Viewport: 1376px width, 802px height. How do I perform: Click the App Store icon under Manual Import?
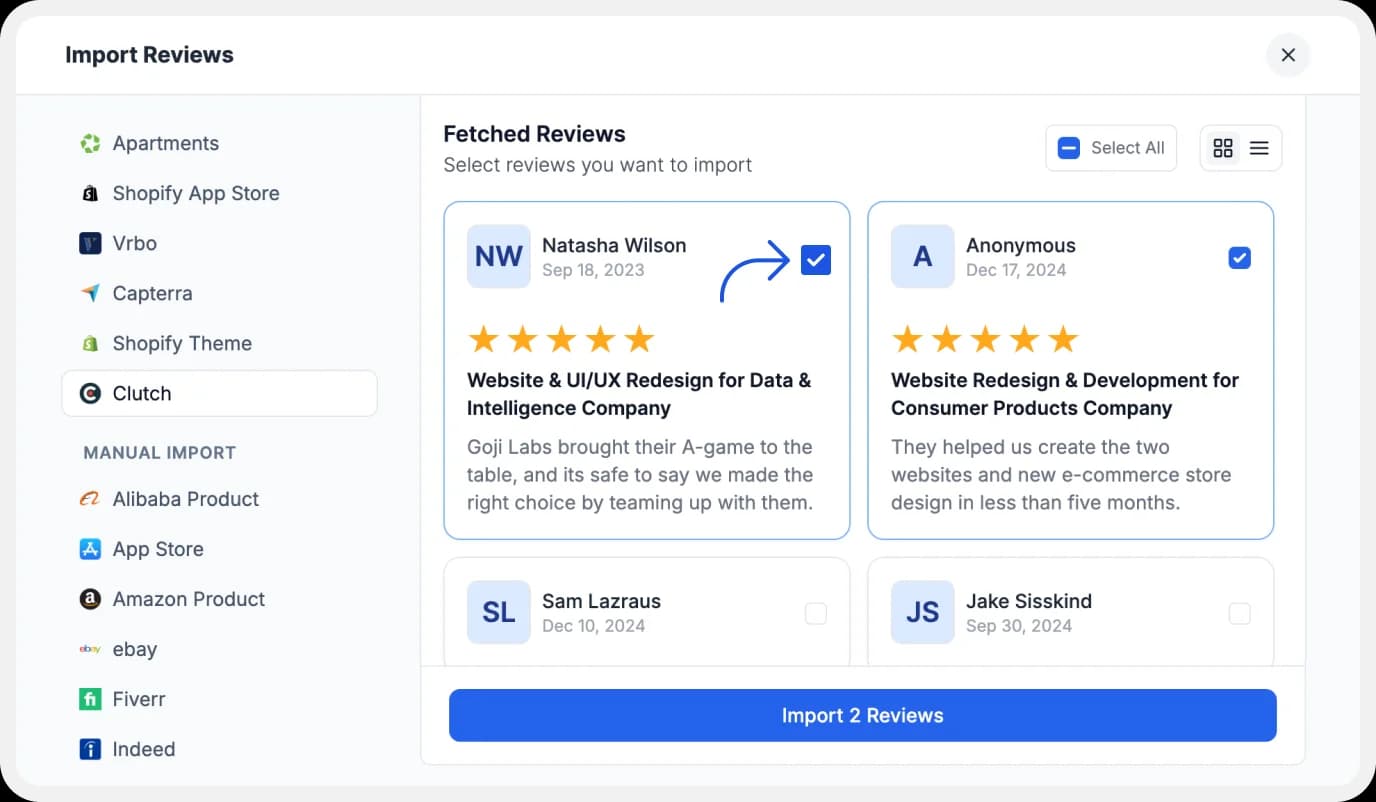tap(90, 549)
